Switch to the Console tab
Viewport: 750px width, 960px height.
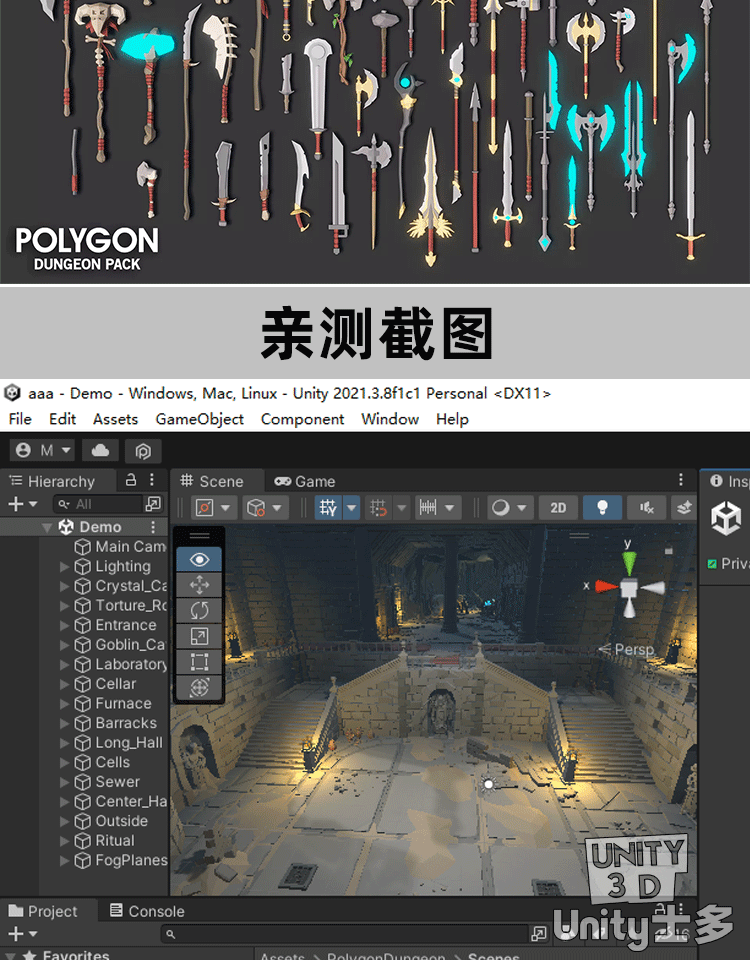(x=147, y=911)
